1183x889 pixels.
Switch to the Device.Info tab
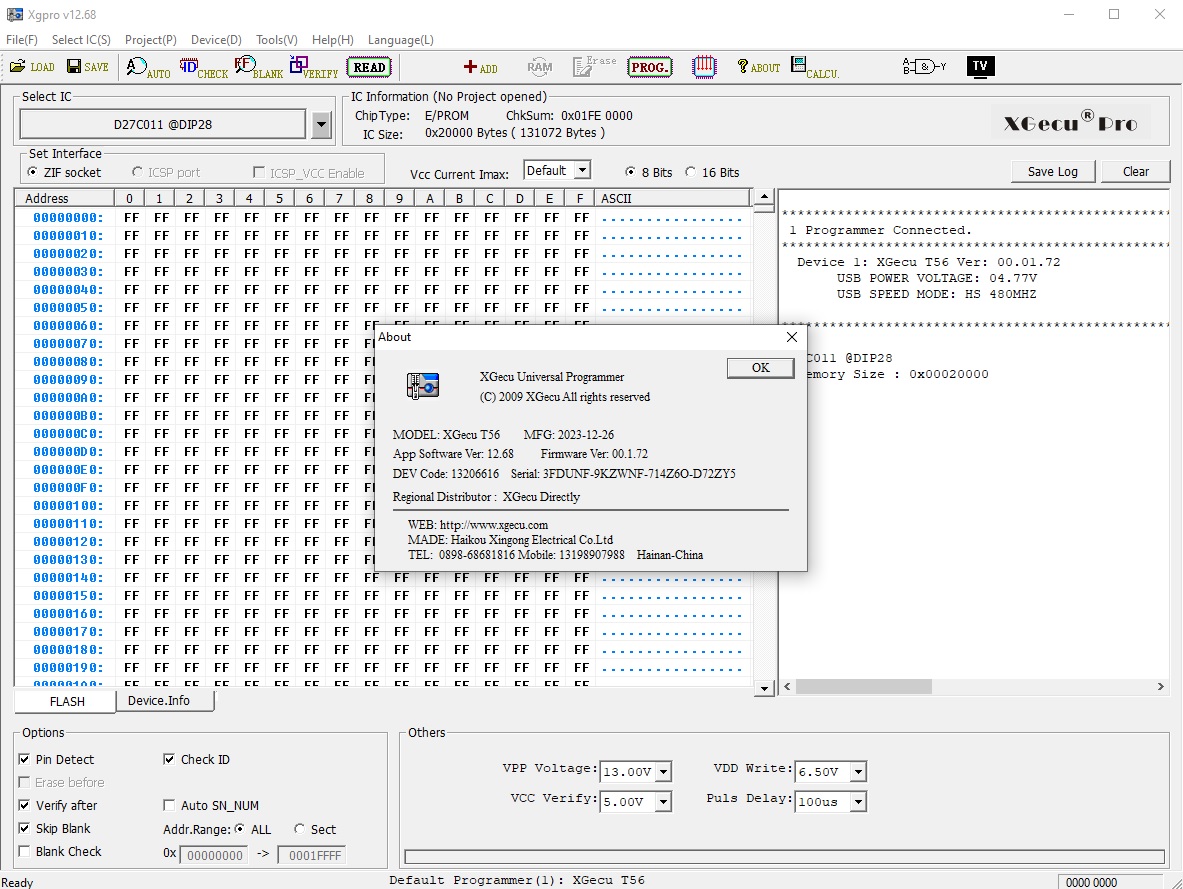tap(159, 701)
